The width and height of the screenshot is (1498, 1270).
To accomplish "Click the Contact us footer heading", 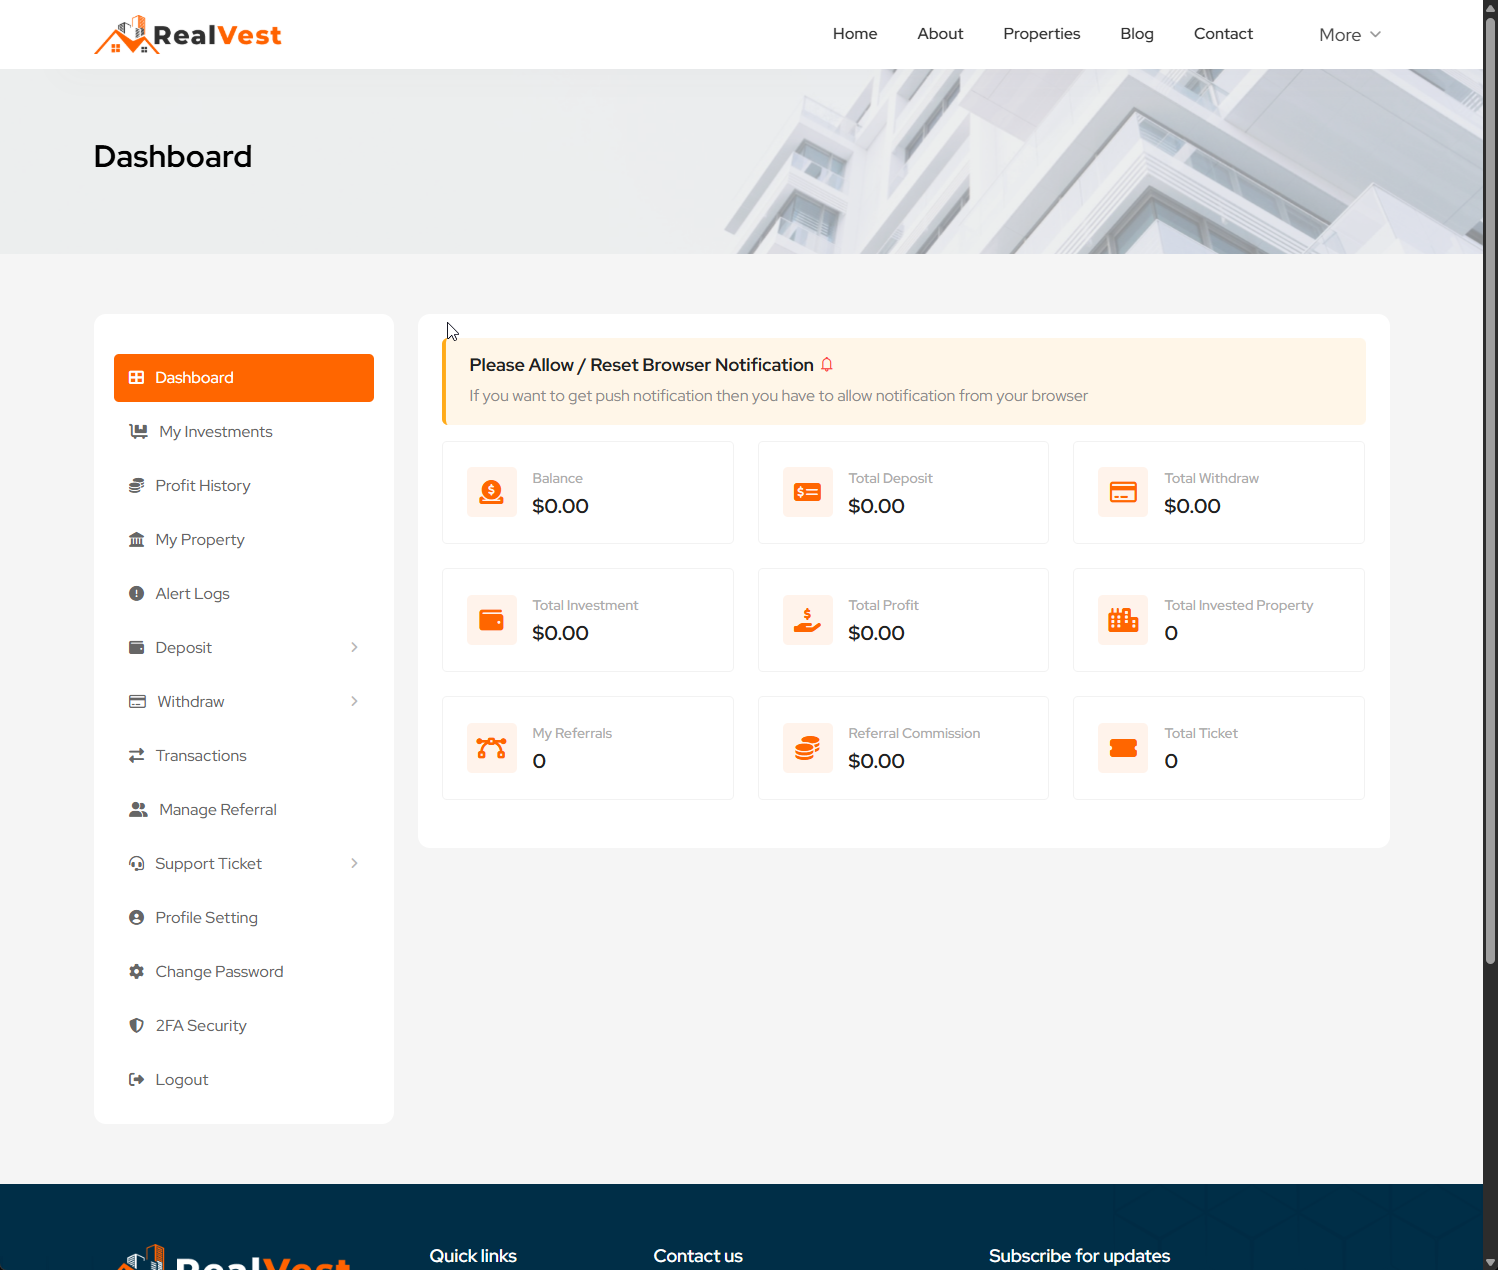I will pyautogui.click(x=698, y=1256).
